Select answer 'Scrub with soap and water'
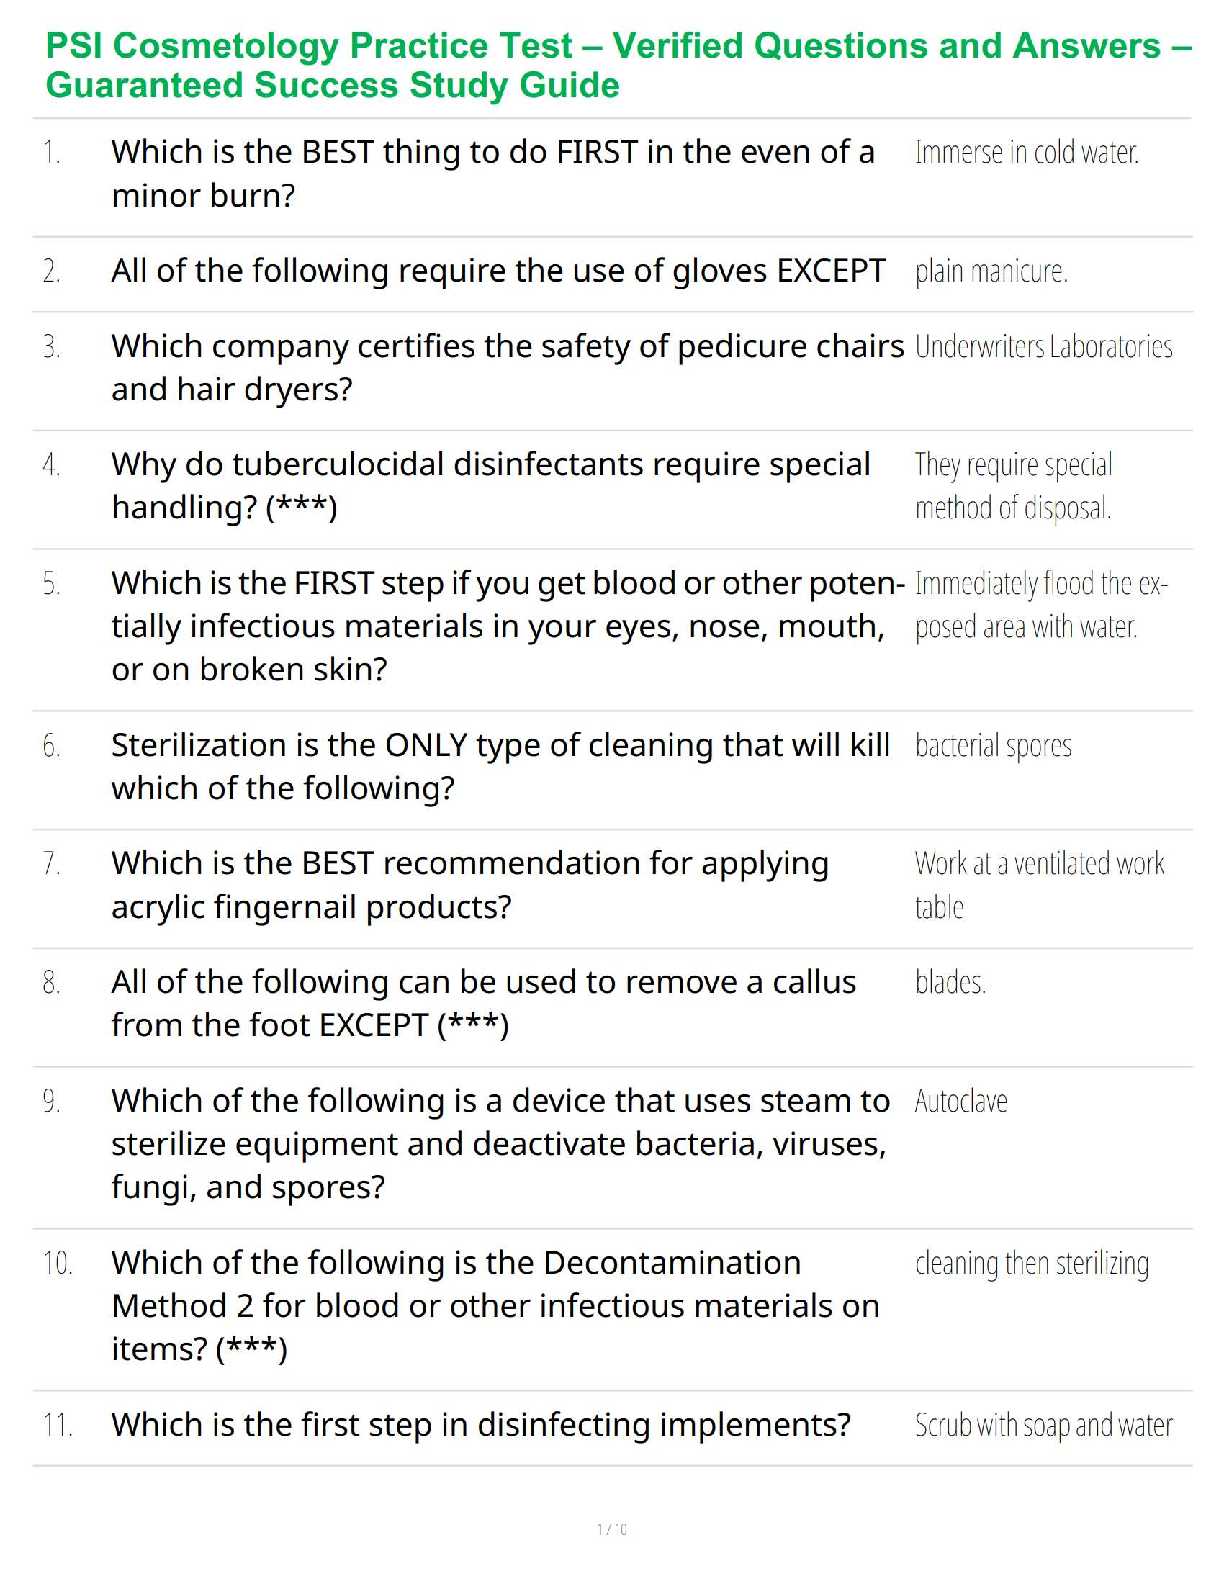This screenshot has height=1584, width=1224. pos(1043,1425)
